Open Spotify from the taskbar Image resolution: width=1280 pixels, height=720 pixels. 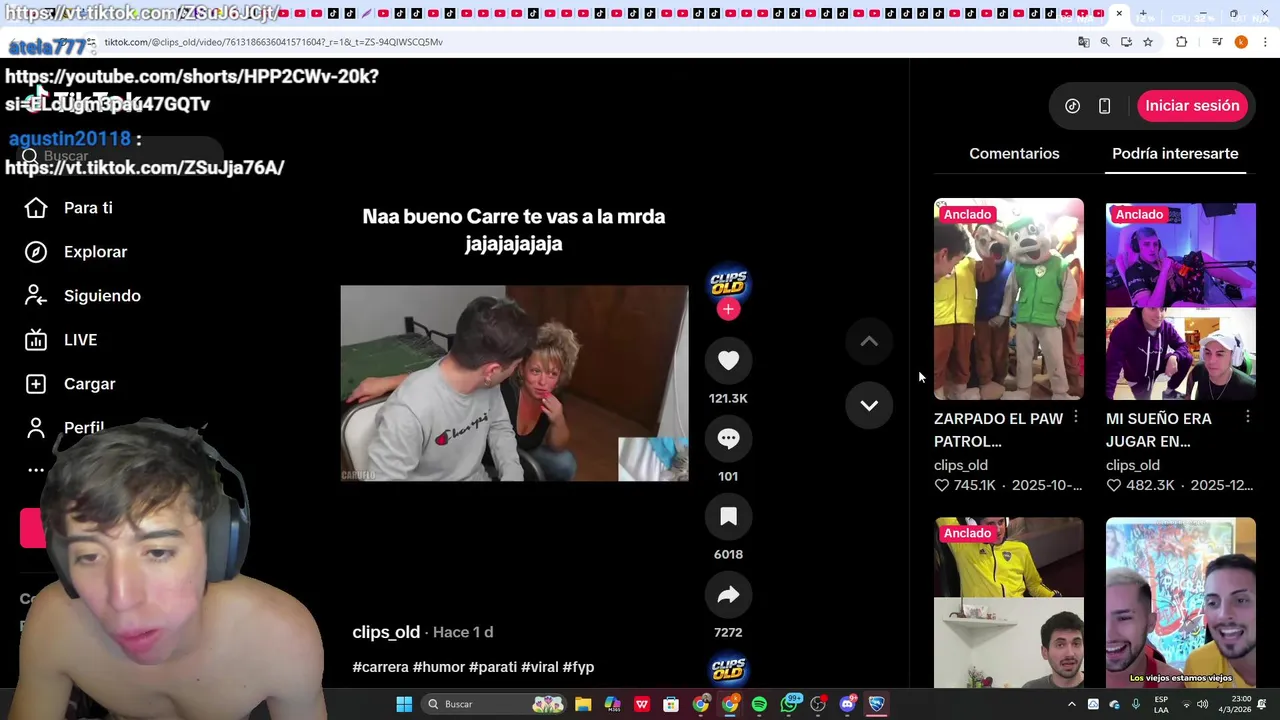click(x=759, y=704)
